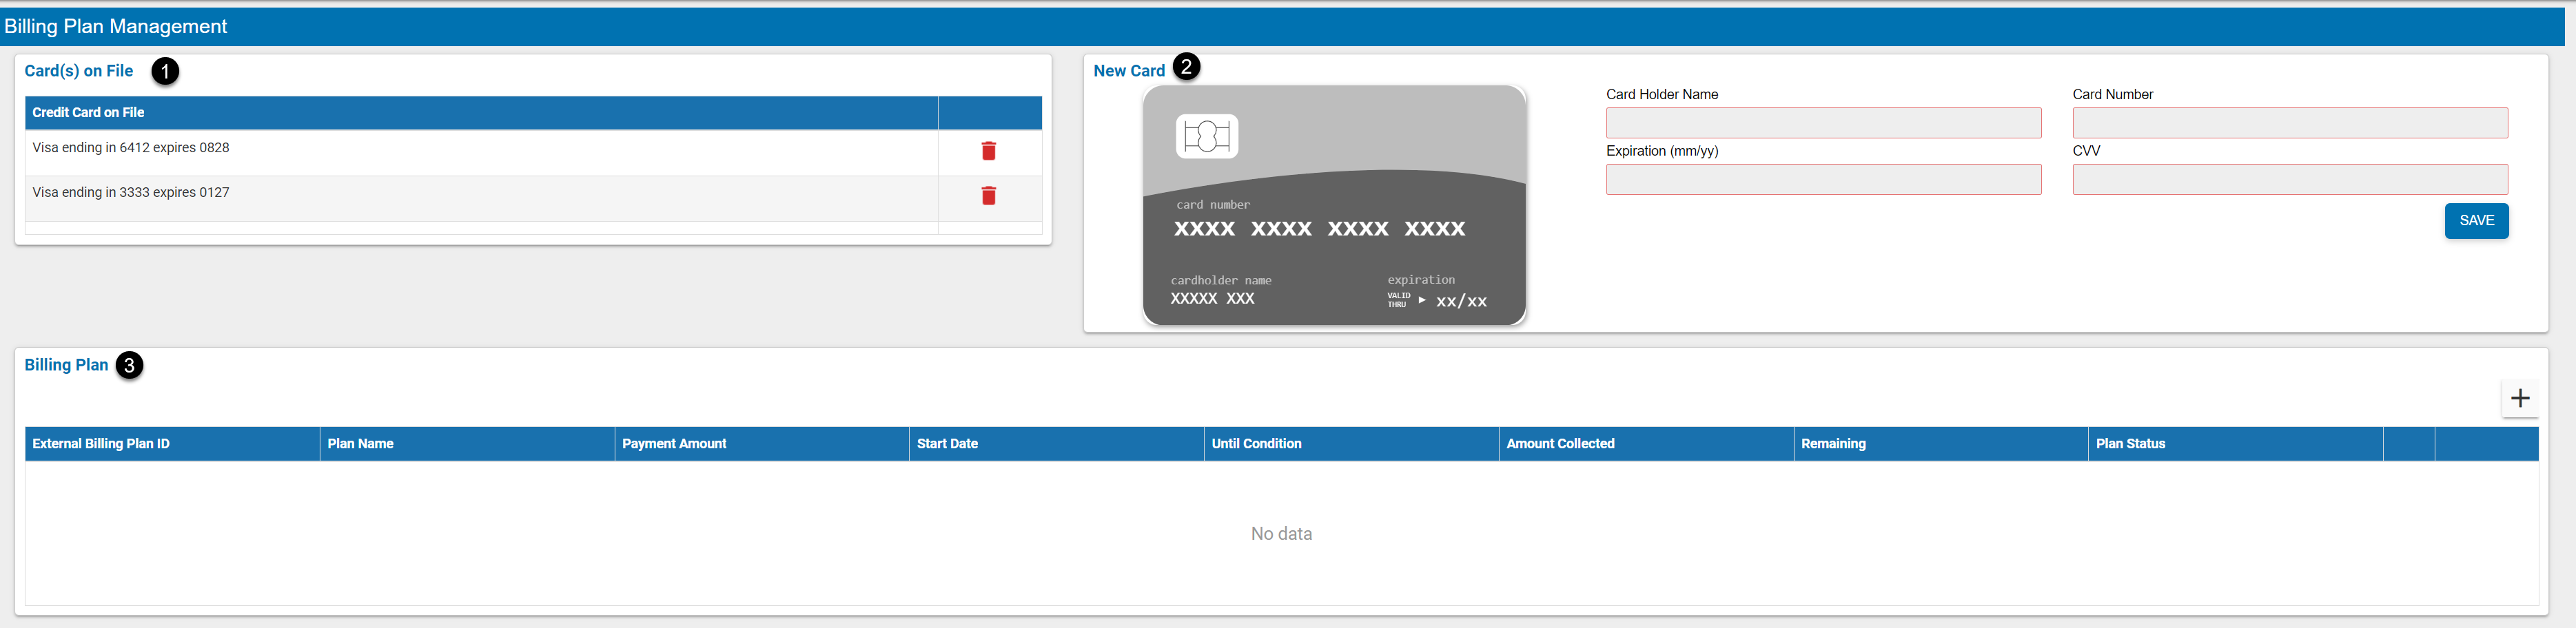Select the card number placeholder on the preview
Image resolution: width=2576 pixels, height=628 pixels.
pos(1319,228)
